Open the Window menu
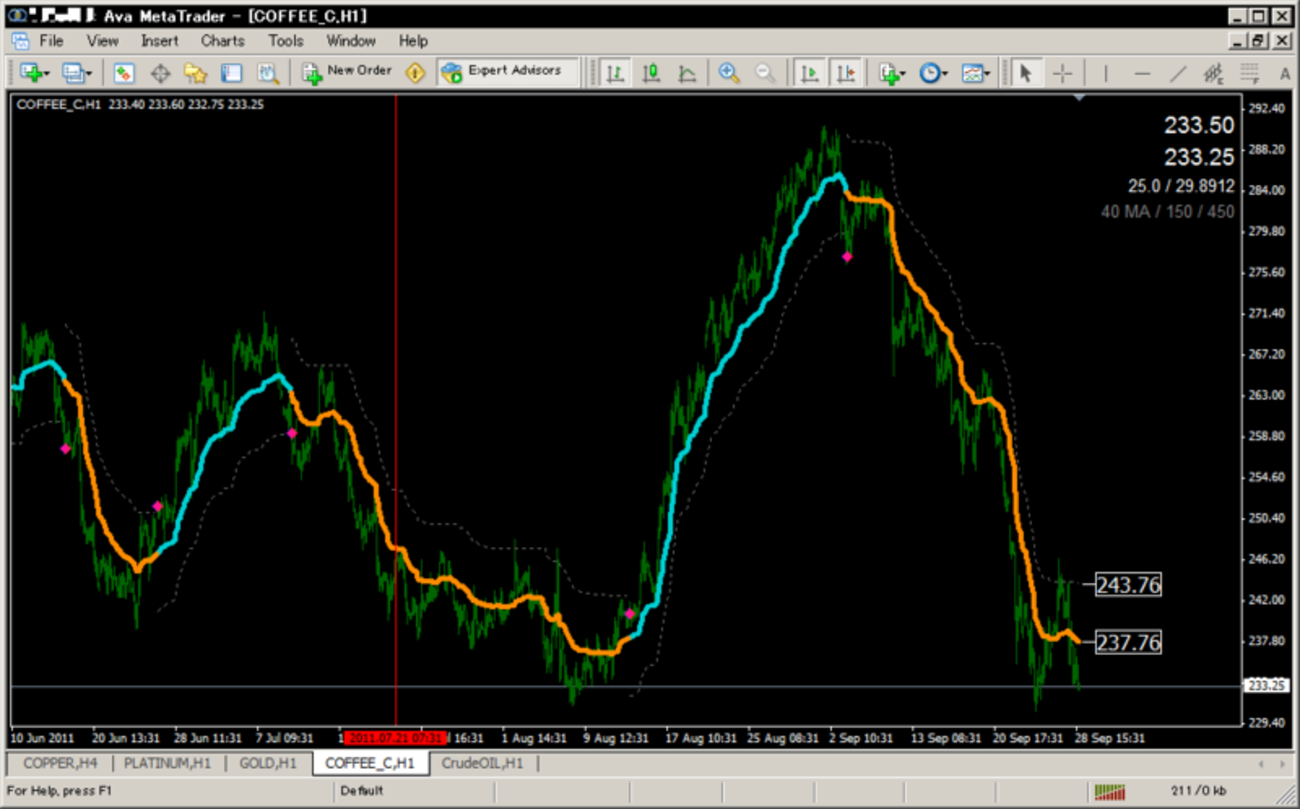This screenshot has height=809, width=1300. 351,41
